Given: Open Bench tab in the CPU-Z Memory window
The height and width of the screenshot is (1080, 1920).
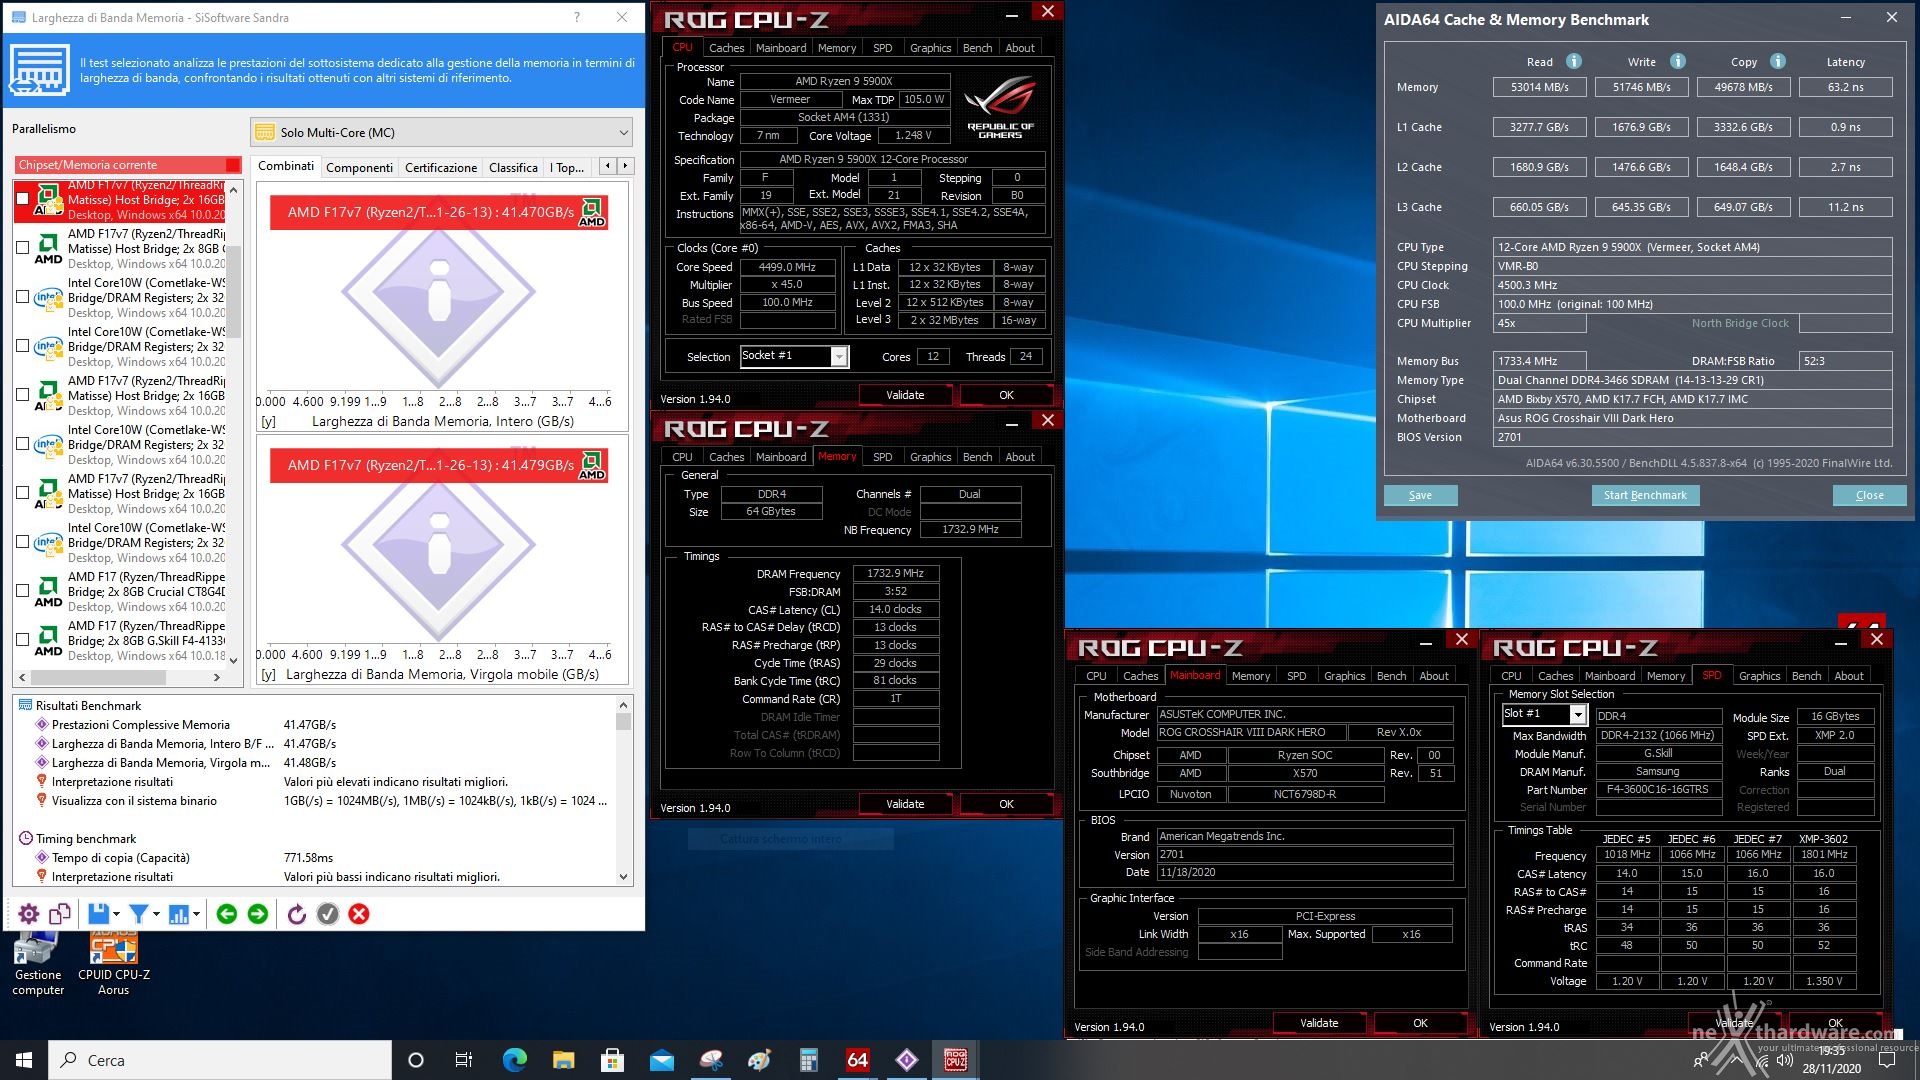Looking at the screenshot, I should (977, 457).
